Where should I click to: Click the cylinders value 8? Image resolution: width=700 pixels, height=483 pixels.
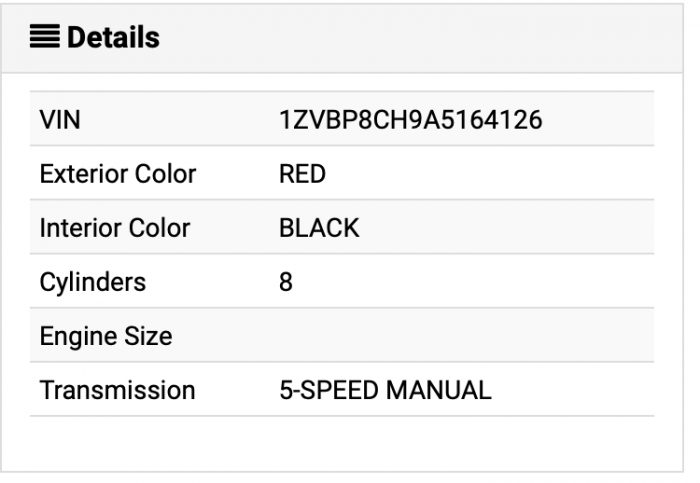point(286,282)
